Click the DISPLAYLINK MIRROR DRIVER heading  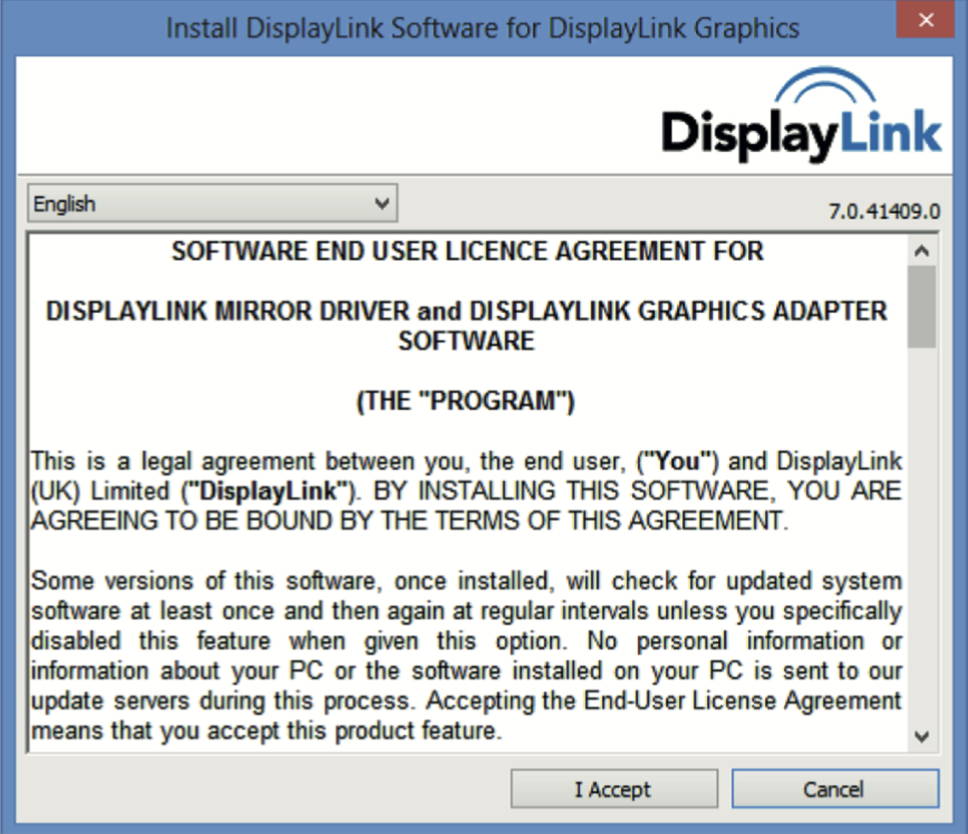point(466,325)
